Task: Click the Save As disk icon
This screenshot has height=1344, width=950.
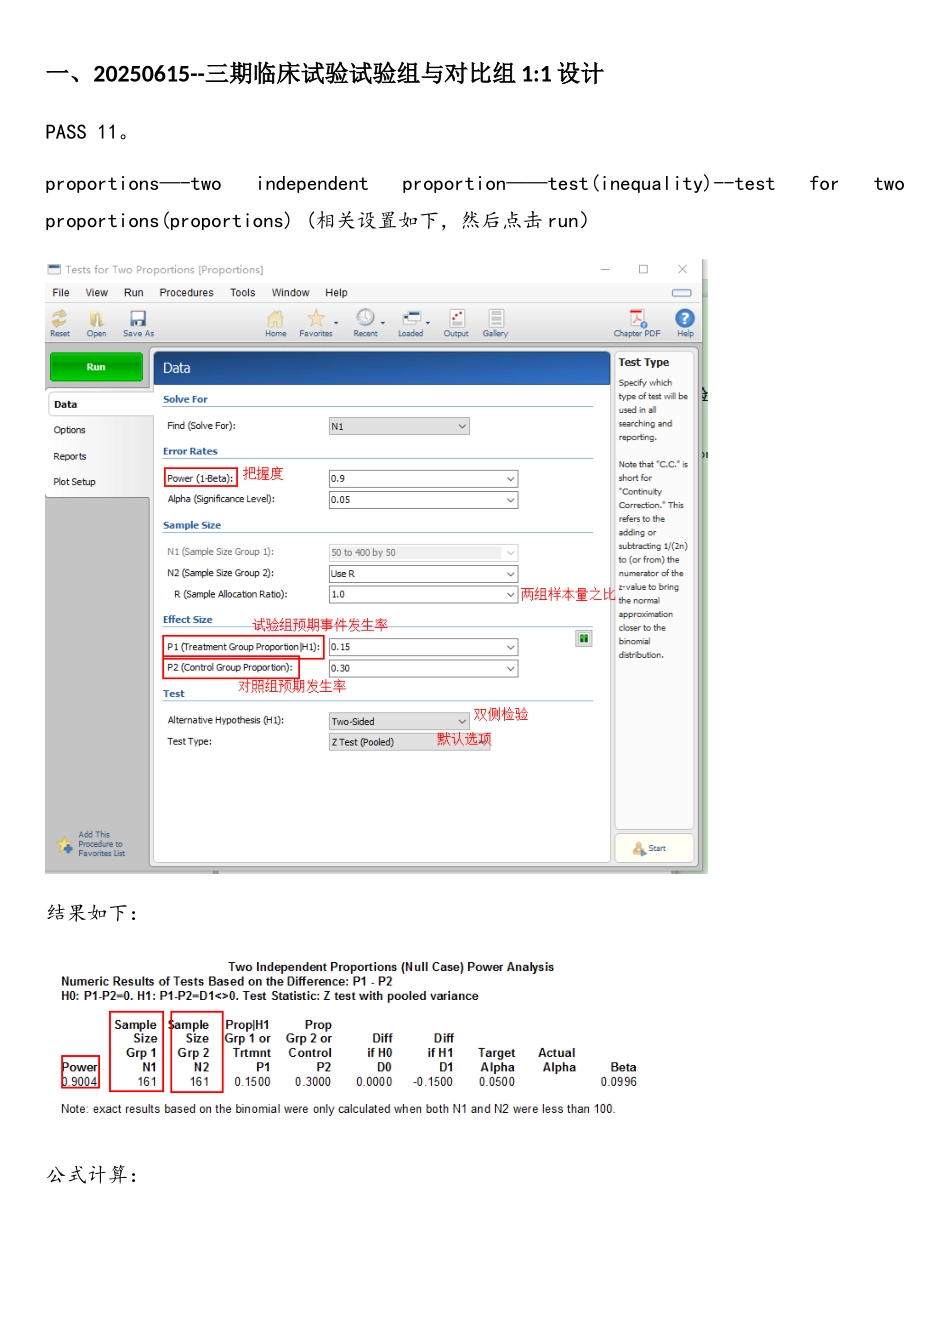Action: pyautogui.click(x=138, y=323)
